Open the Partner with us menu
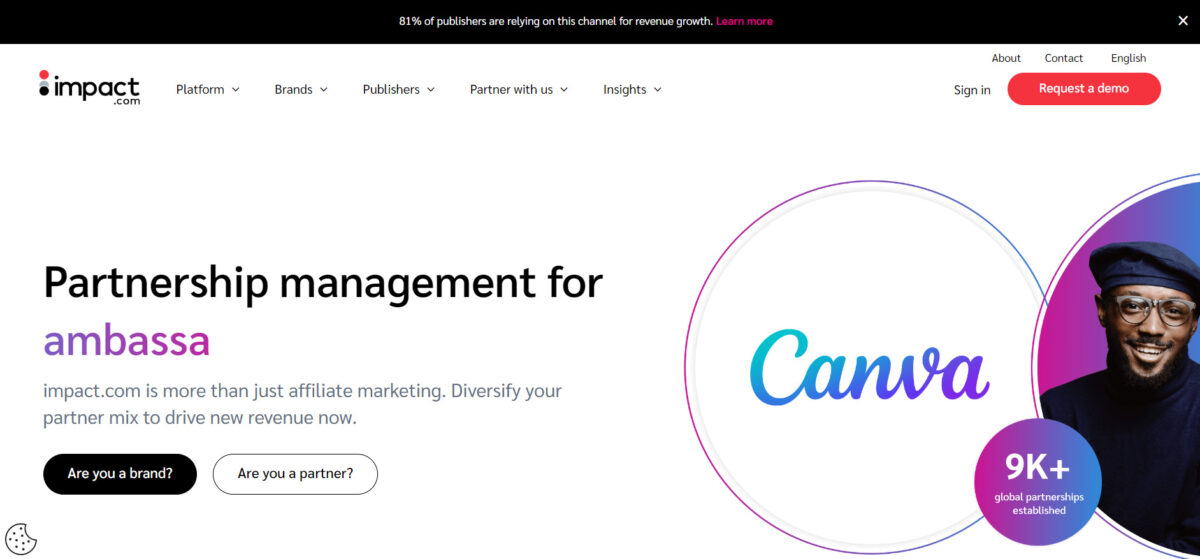 pyautogui.click(x=511, y=89)
